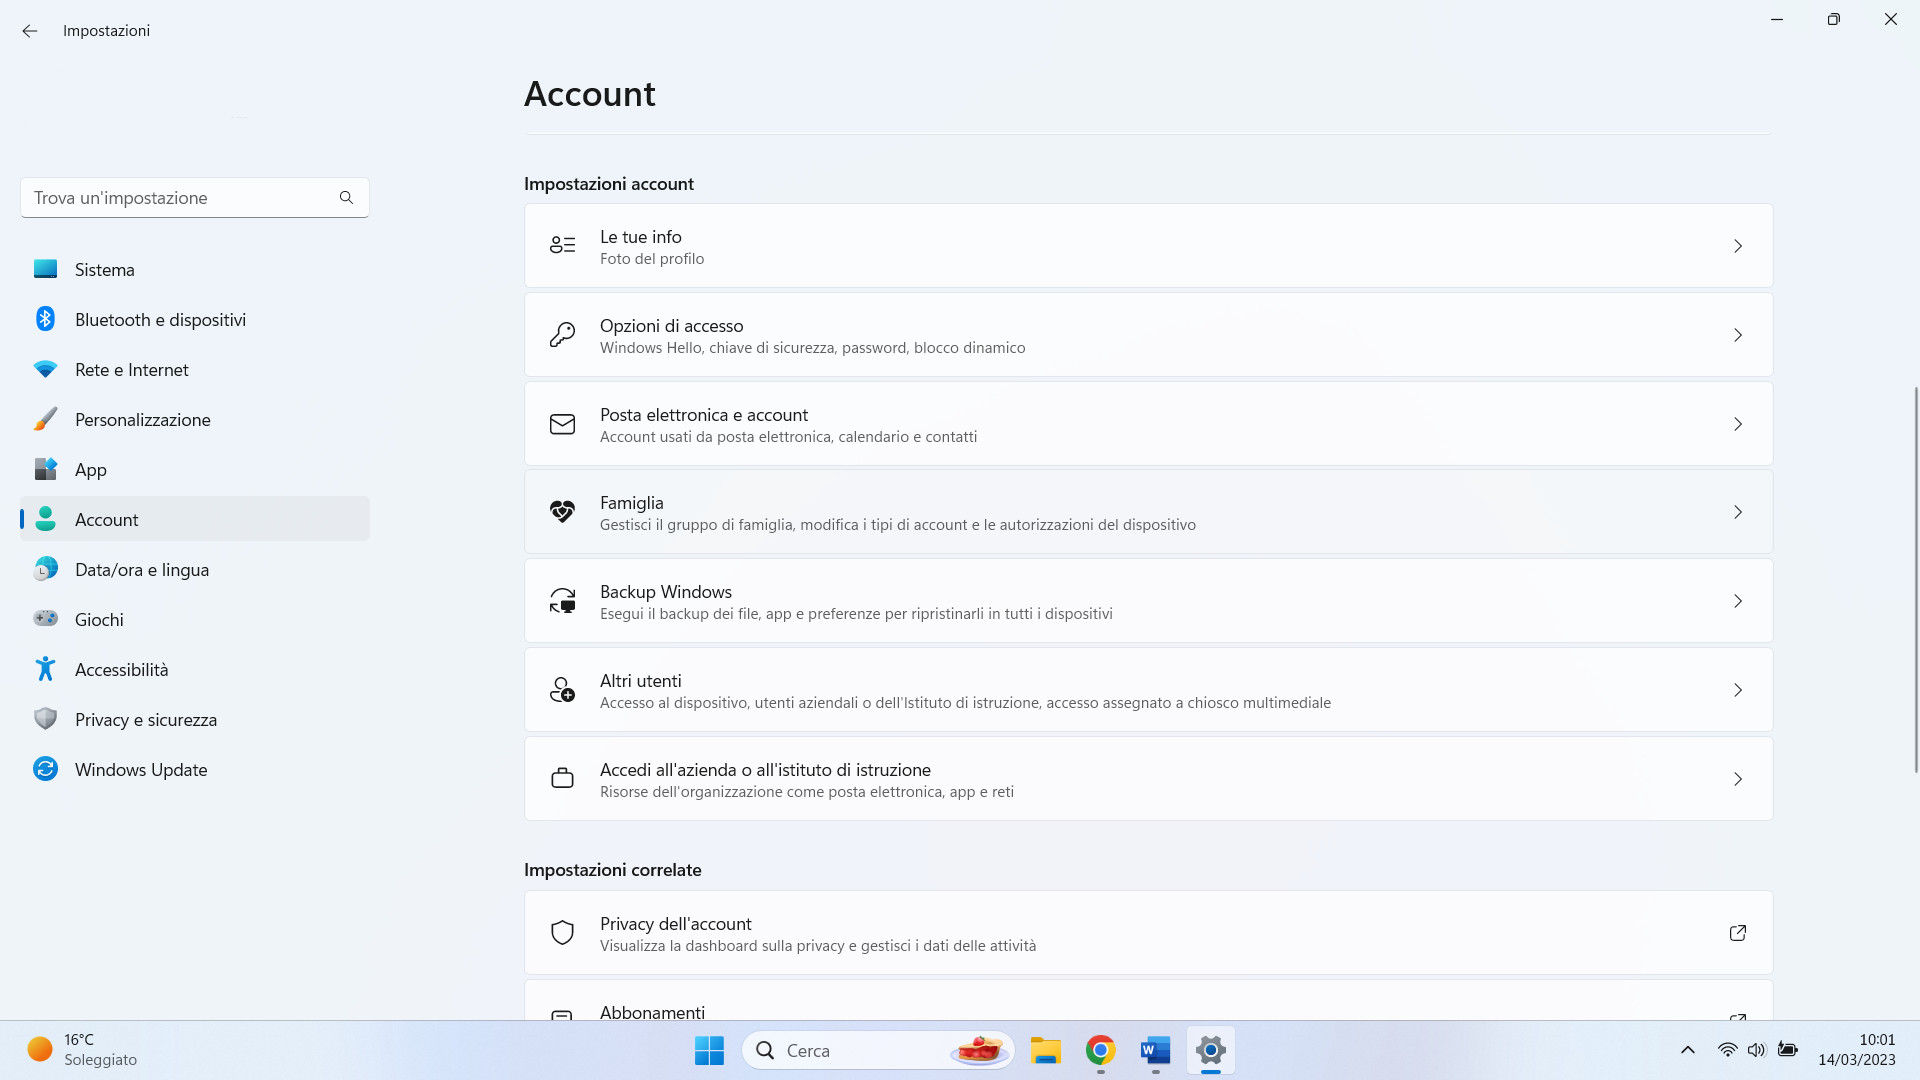Select the Giochi controller icon
Viewport: 1920px width, 1080px height.
[45, 619]
